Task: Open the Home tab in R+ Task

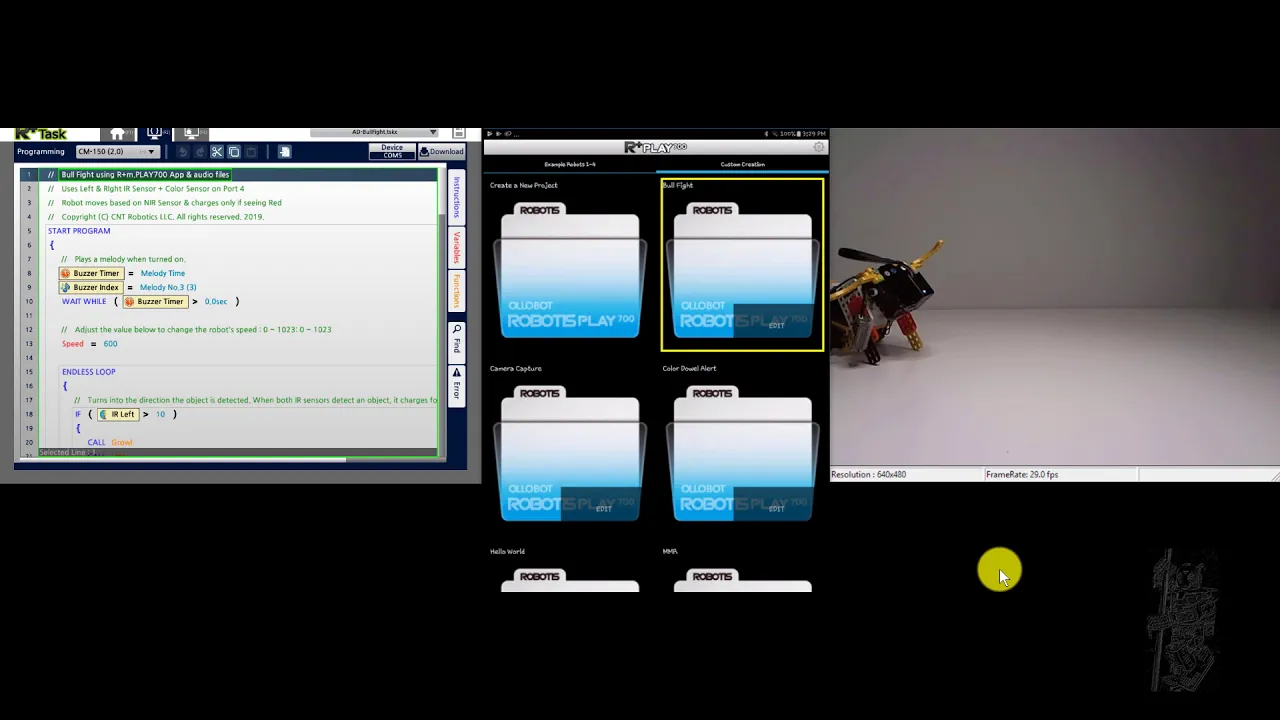Action: point(117,133)
